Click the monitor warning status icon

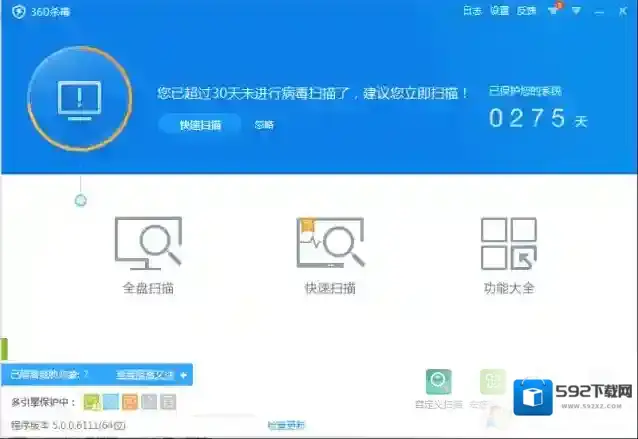(x=80, y=97)
